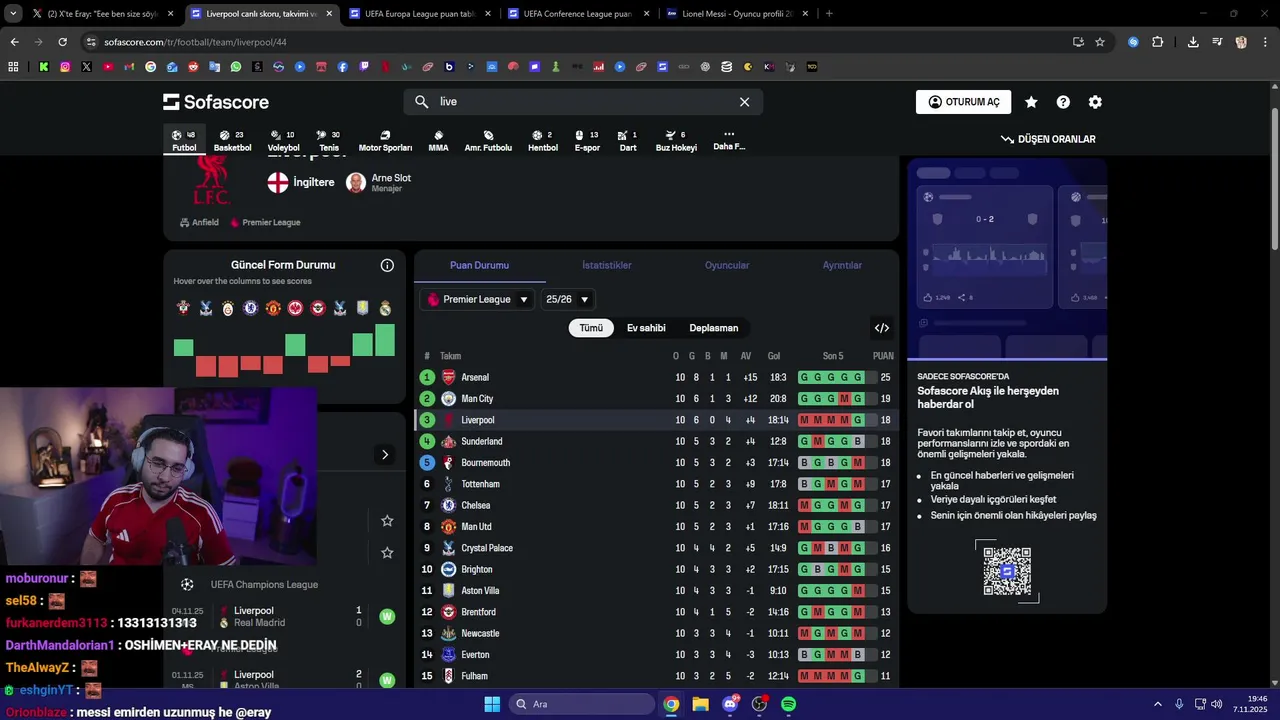This screenshot has height=720, width=1280.
Task: Open the browser tab search dropdown
Action: (13, 14)
